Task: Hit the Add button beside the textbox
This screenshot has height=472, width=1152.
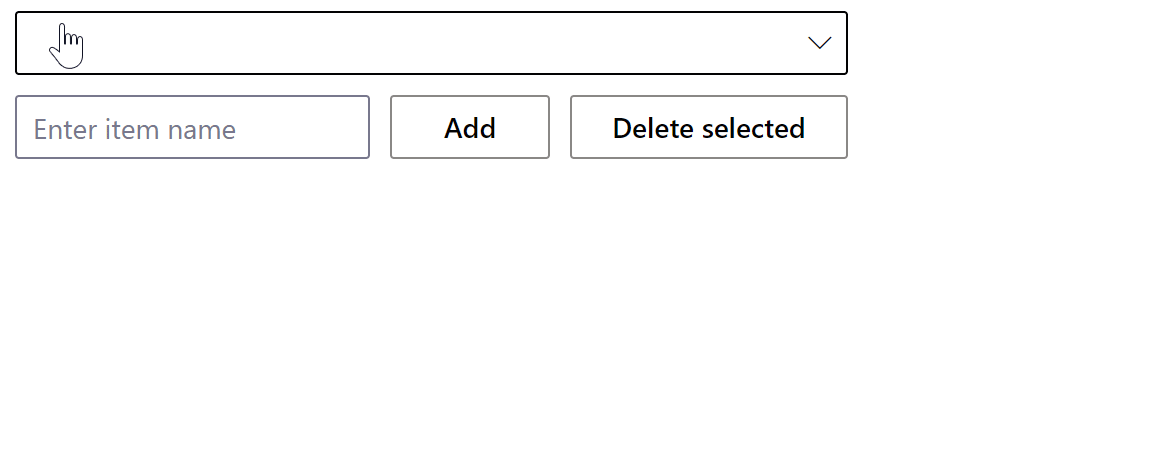Action: pyautogui.click(x=469, y=127)
